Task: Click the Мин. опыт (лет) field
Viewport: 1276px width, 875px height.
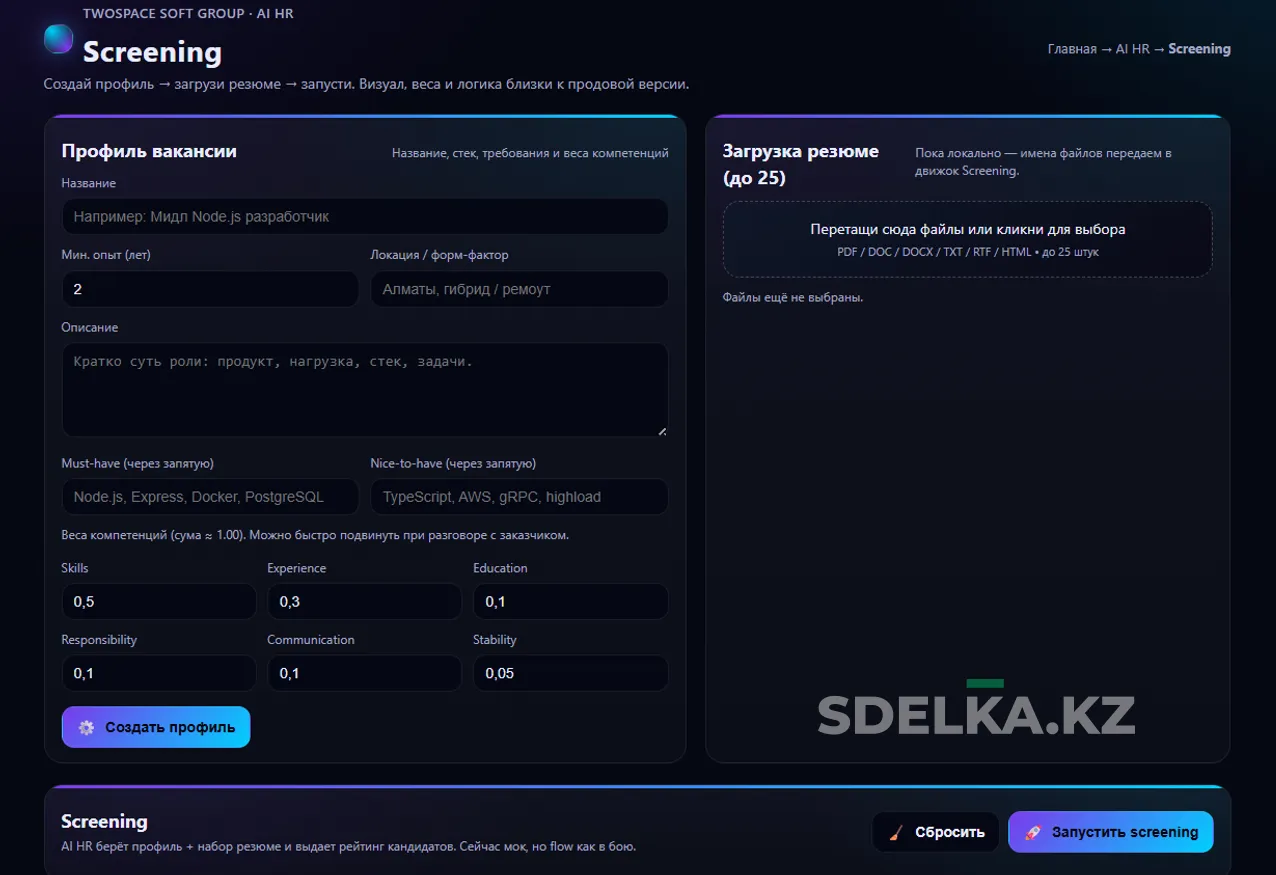Action: [209, 289]
